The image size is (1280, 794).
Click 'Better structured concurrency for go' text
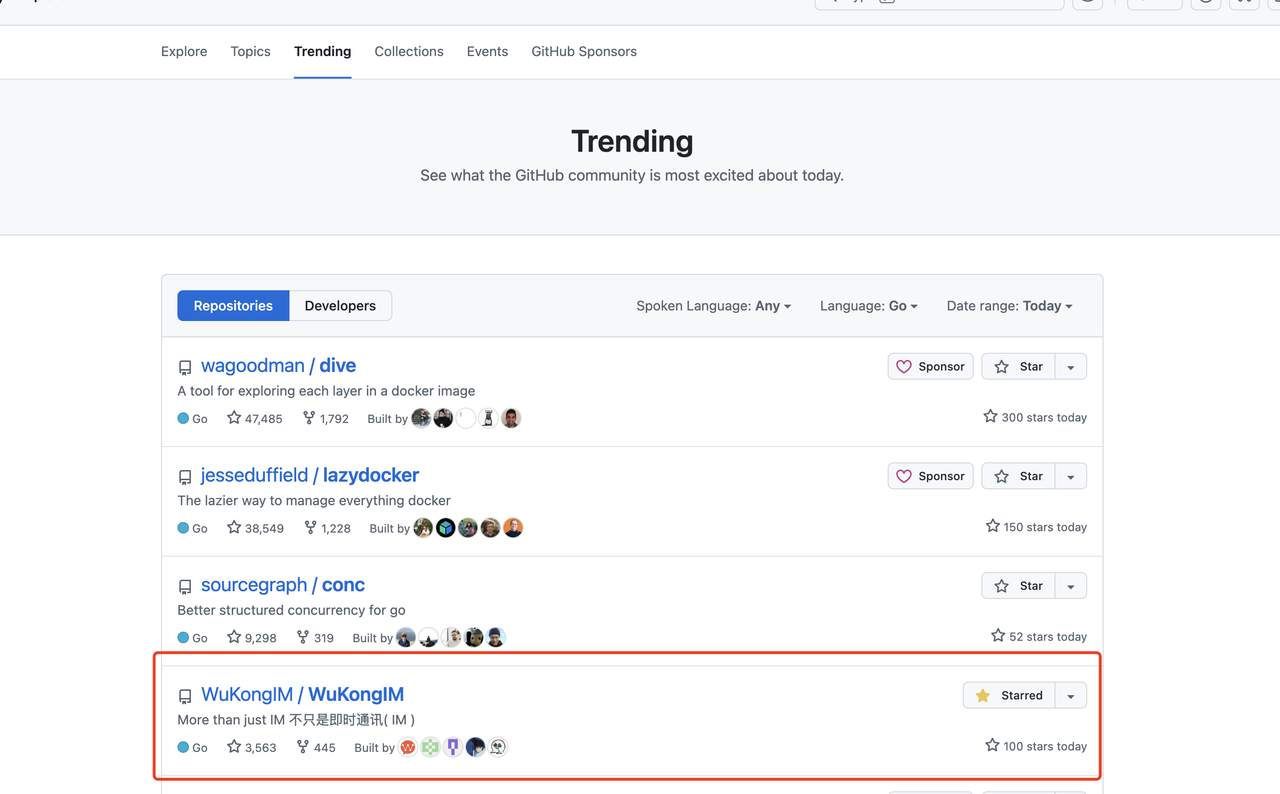tap(291, 610)
